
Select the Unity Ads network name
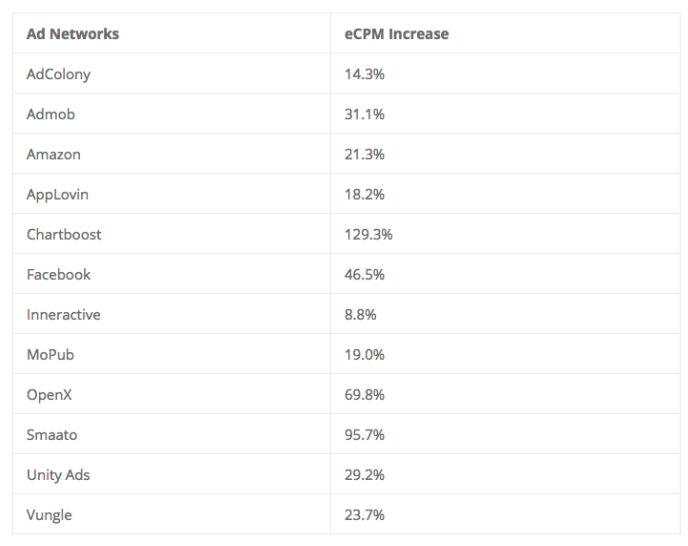tap(59, 475)
